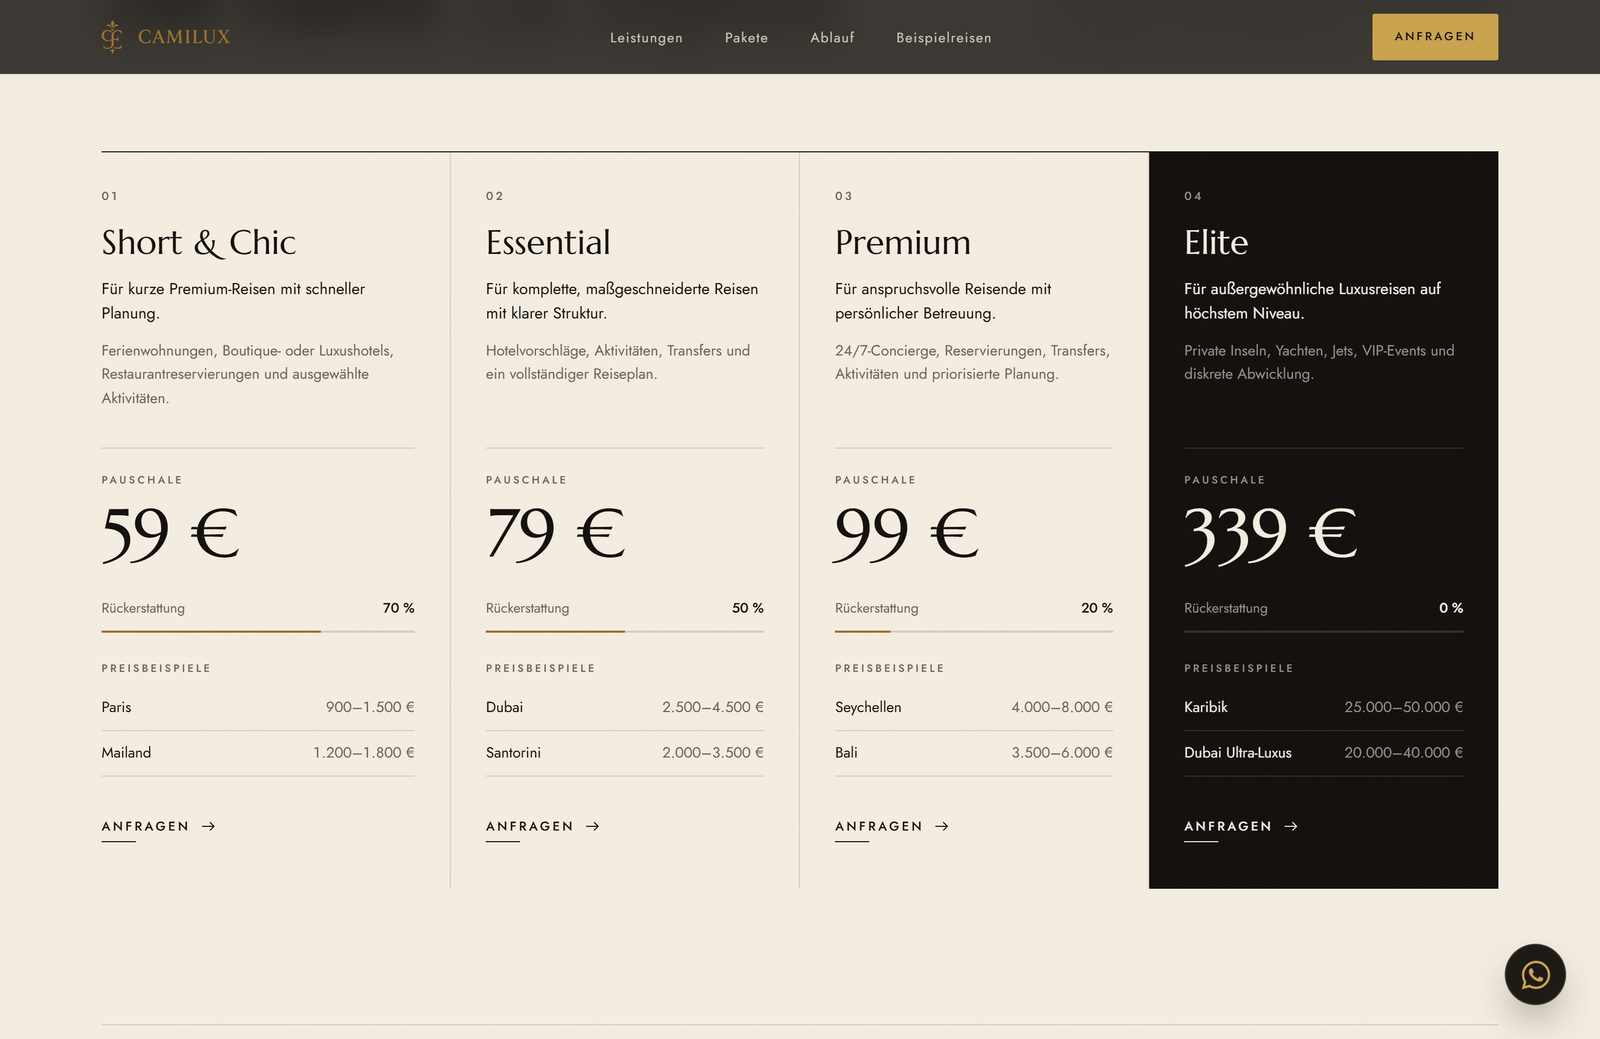
Task: Click the 0 % refund value
Action: [x=1451, y=608]
